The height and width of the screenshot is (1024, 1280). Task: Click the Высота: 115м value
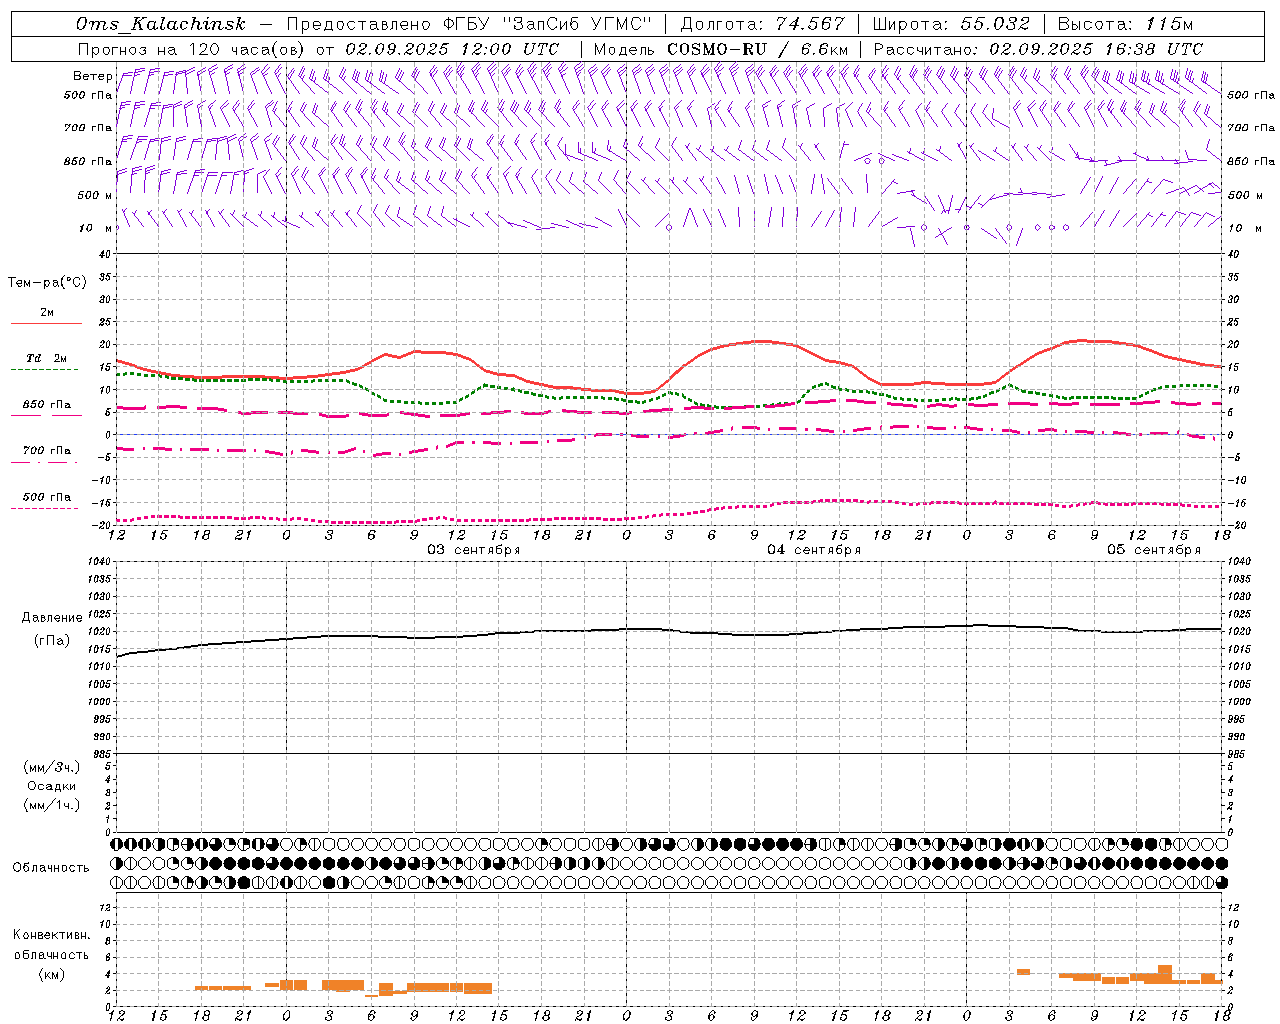tap(1125, 24)
